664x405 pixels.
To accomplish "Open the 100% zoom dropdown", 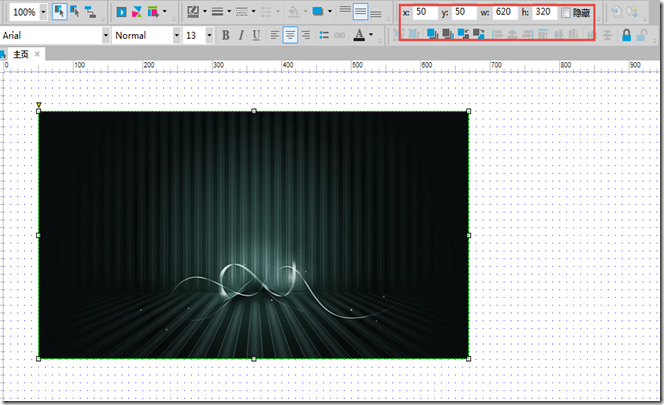I will [x=43, y=12].
